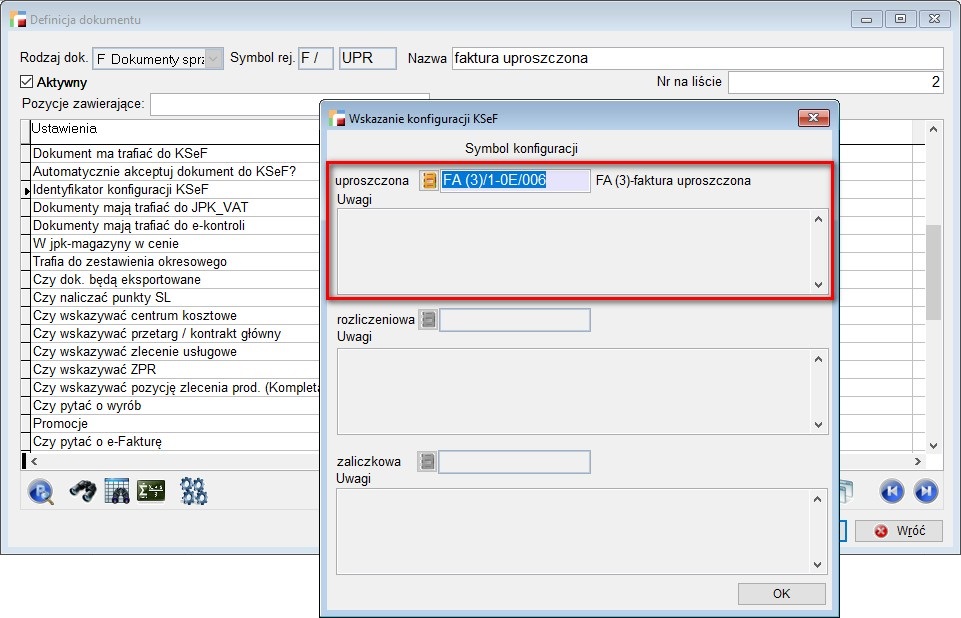The image size is (961, 618).
Task: Go to the next record with the blue arrow button
Action: point(926,491)
